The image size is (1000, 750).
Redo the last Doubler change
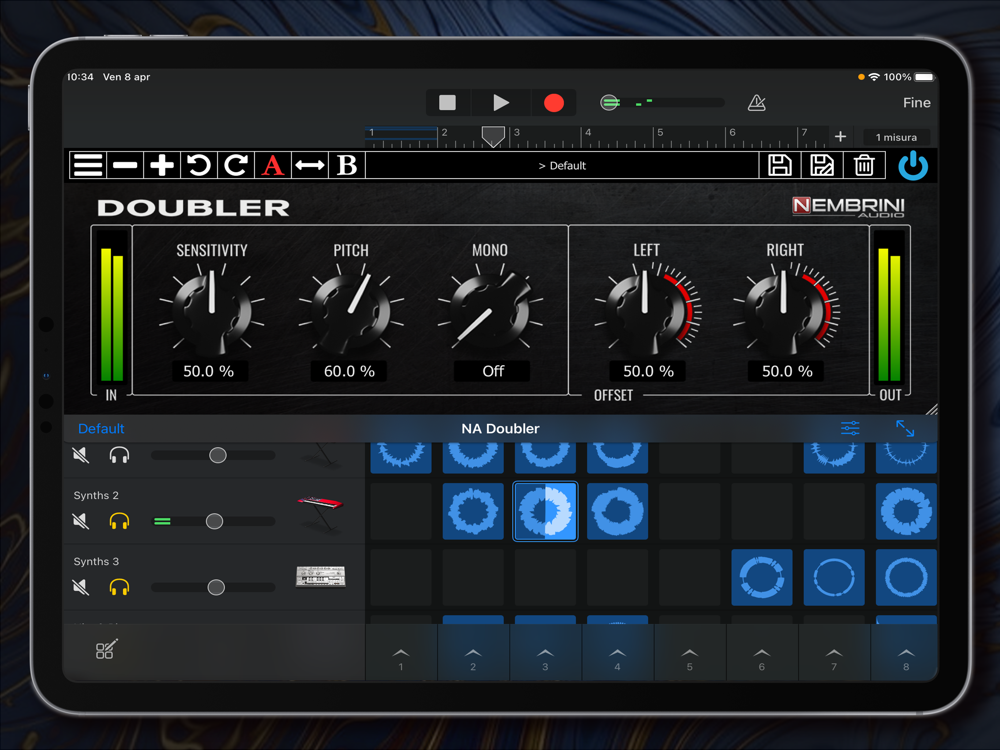point(236,165)
